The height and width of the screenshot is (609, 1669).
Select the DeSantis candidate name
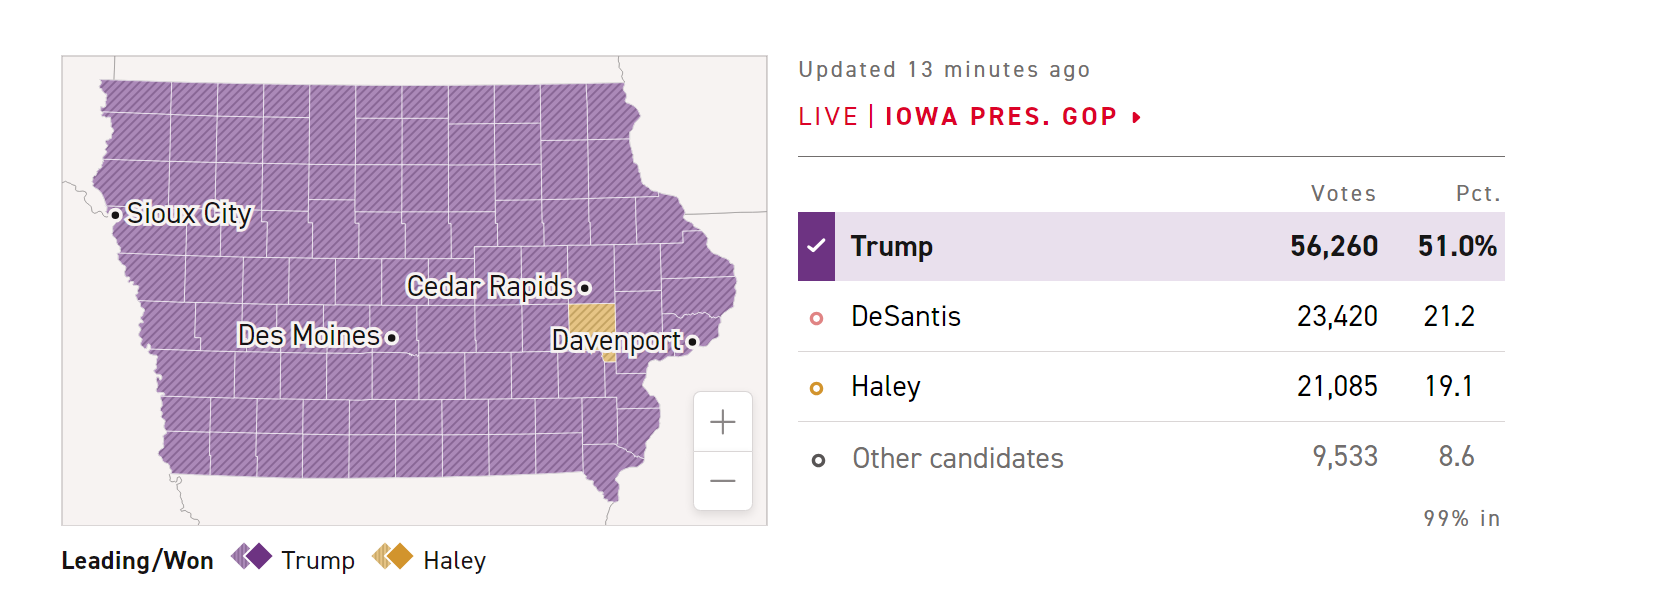[905, 317]
